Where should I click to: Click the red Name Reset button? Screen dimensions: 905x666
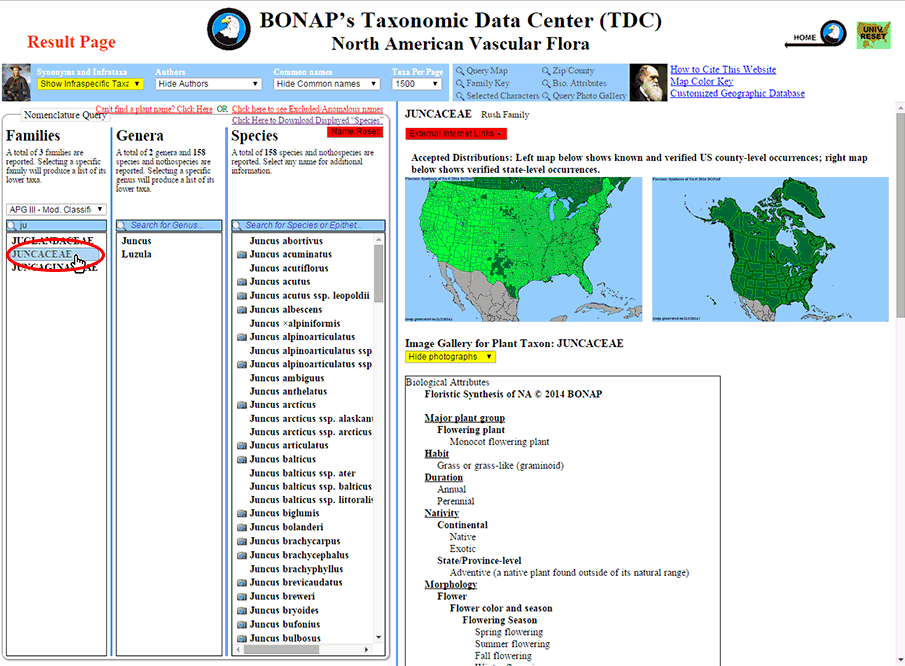355,132
